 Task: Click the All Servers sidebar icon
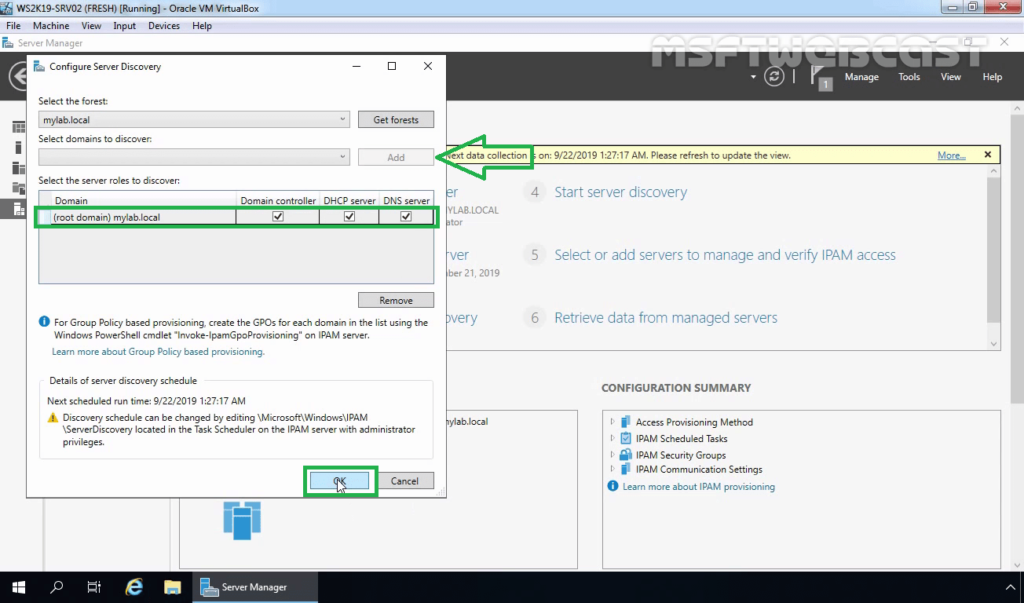[19, 168]
